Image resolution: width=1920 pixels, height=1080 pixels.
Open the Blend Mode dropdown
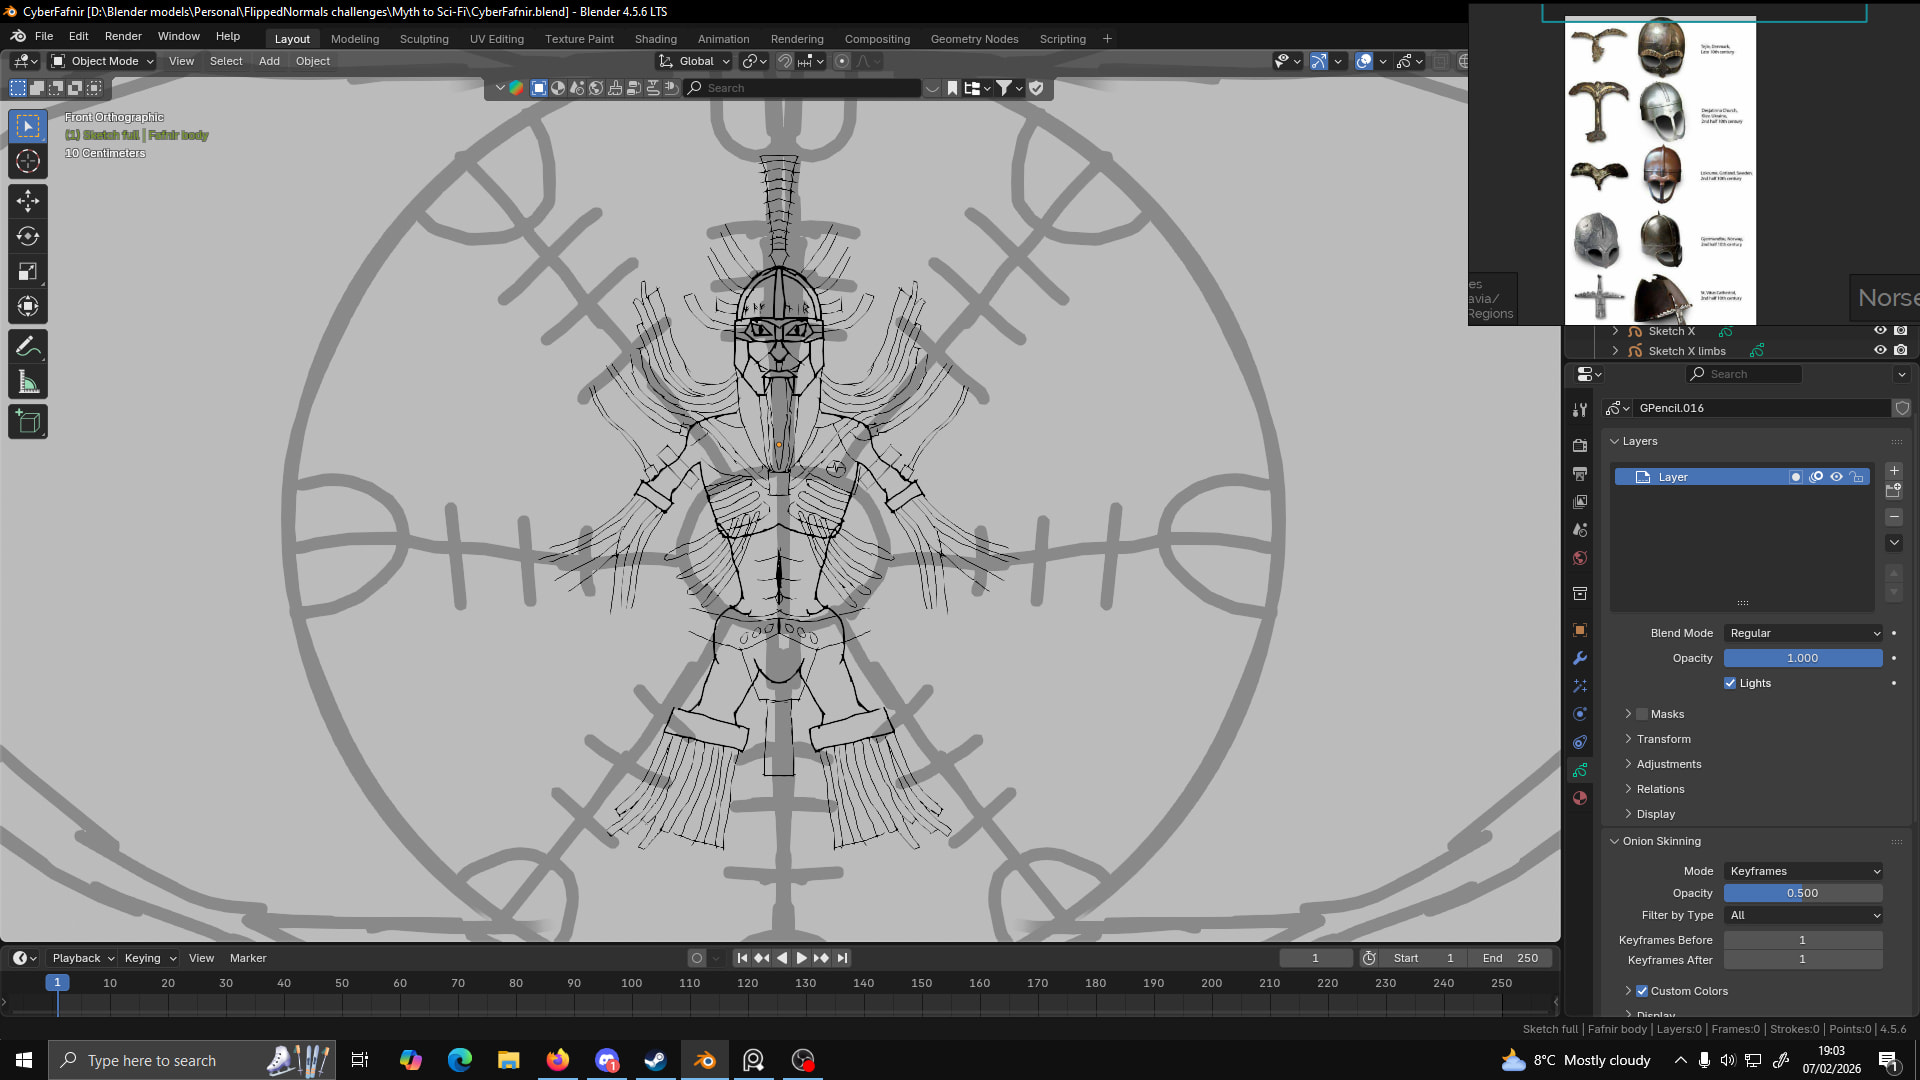pyautogui.click(x=1803, y=633)
